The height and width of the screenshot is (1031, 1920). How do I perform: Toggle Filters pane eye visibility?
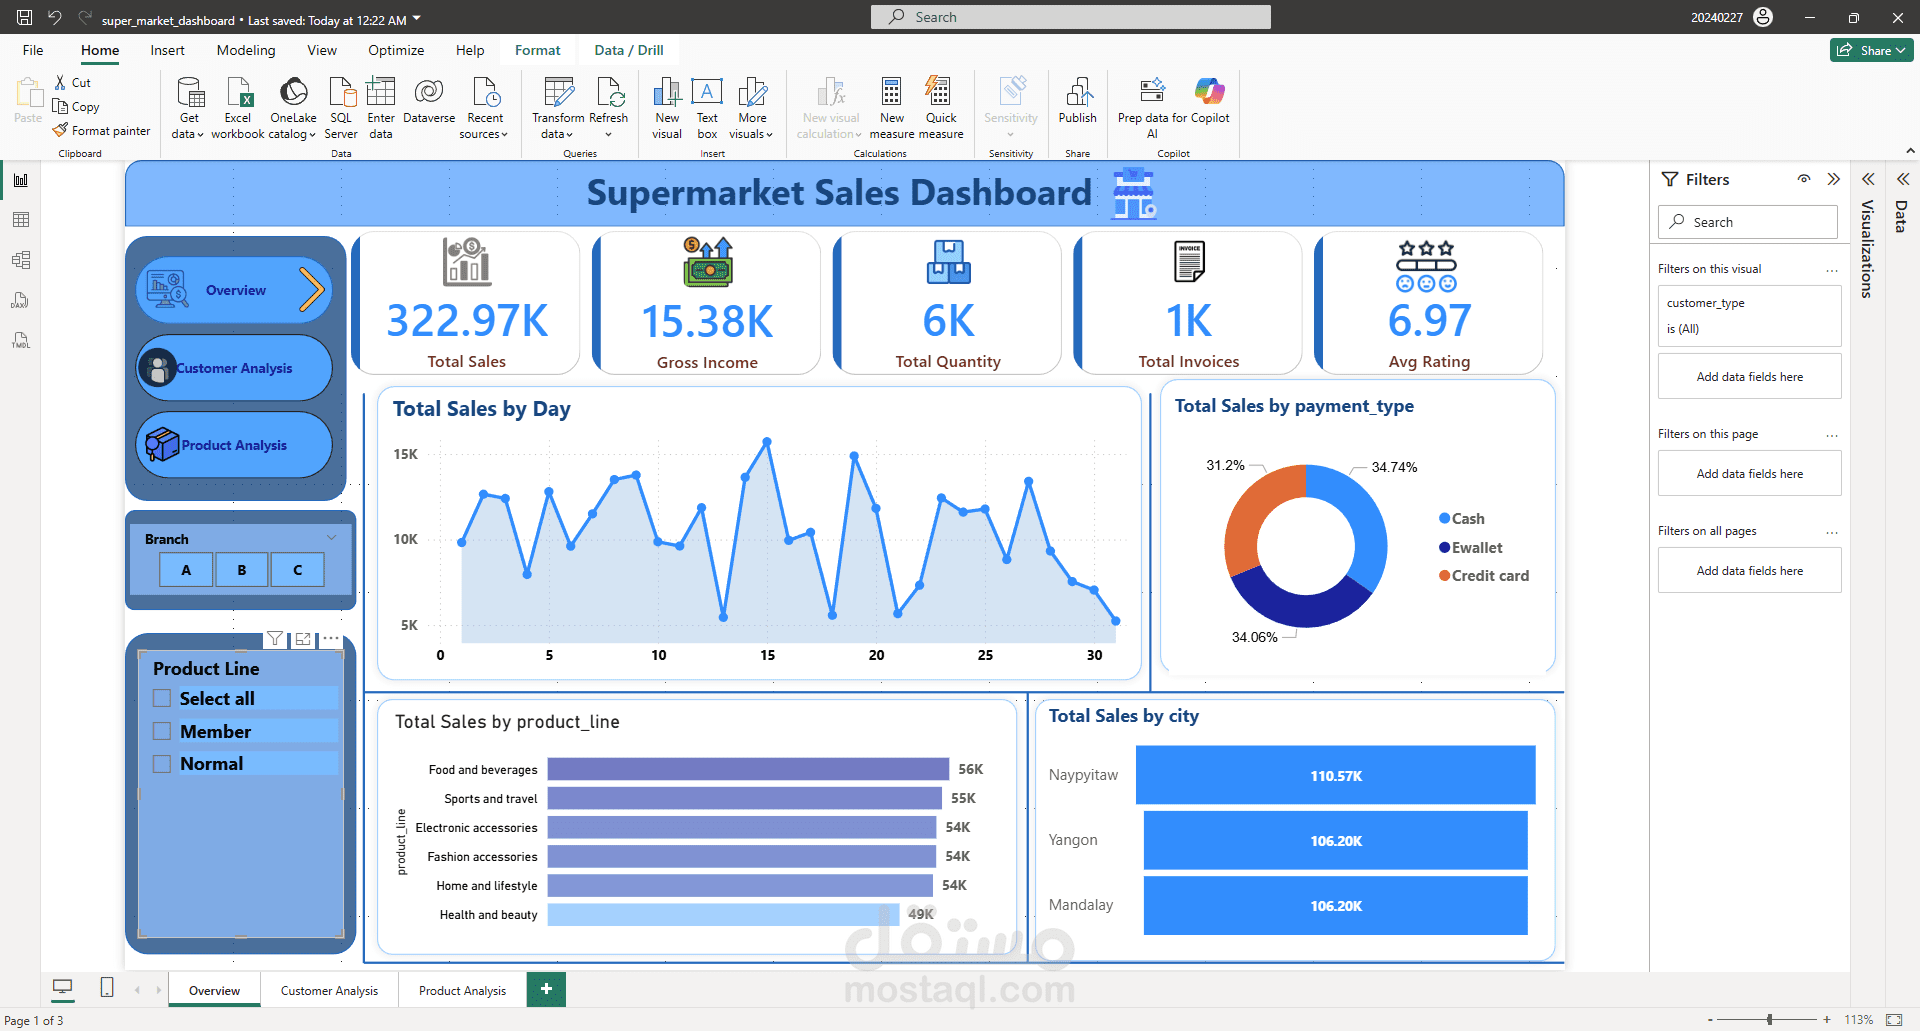1804,179
